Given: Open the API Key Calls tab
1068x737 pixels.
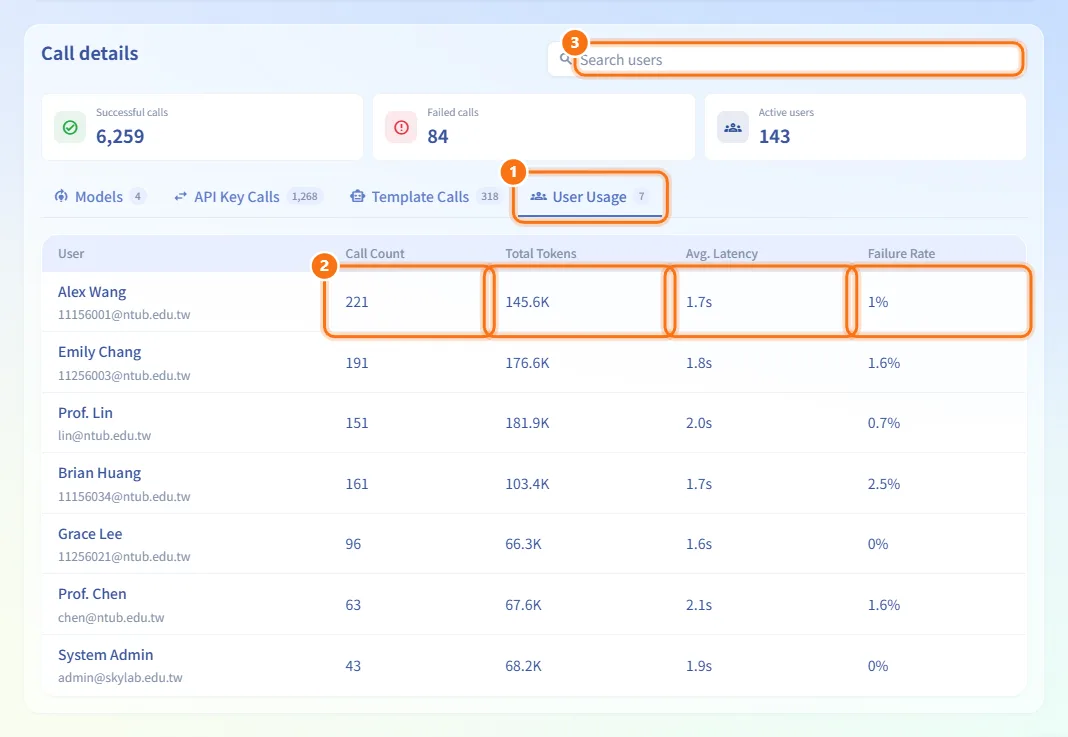Looking at the screenshot, I should pos(247,197).
